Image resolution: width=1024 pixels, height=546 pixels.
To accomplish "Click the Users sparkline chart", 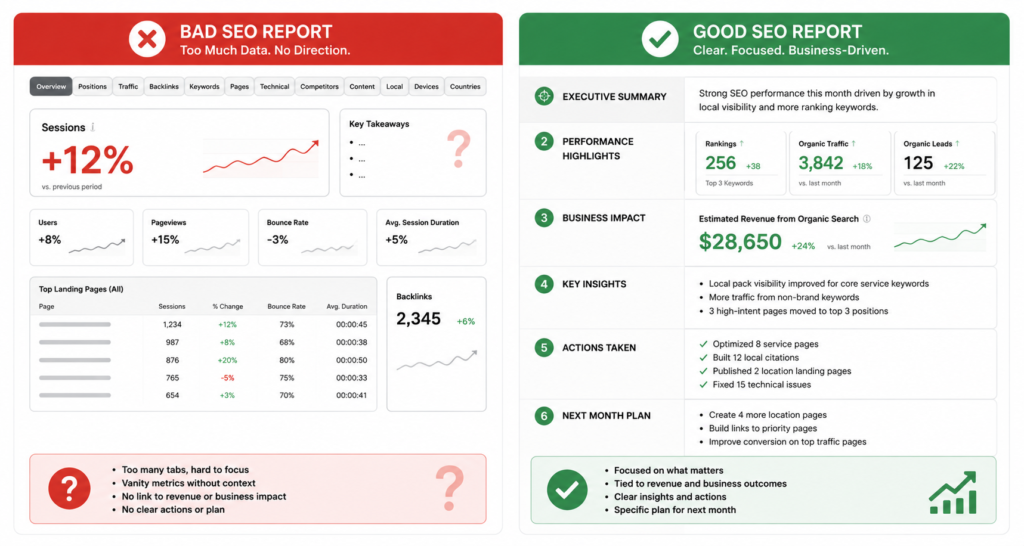I will (97, 246).
